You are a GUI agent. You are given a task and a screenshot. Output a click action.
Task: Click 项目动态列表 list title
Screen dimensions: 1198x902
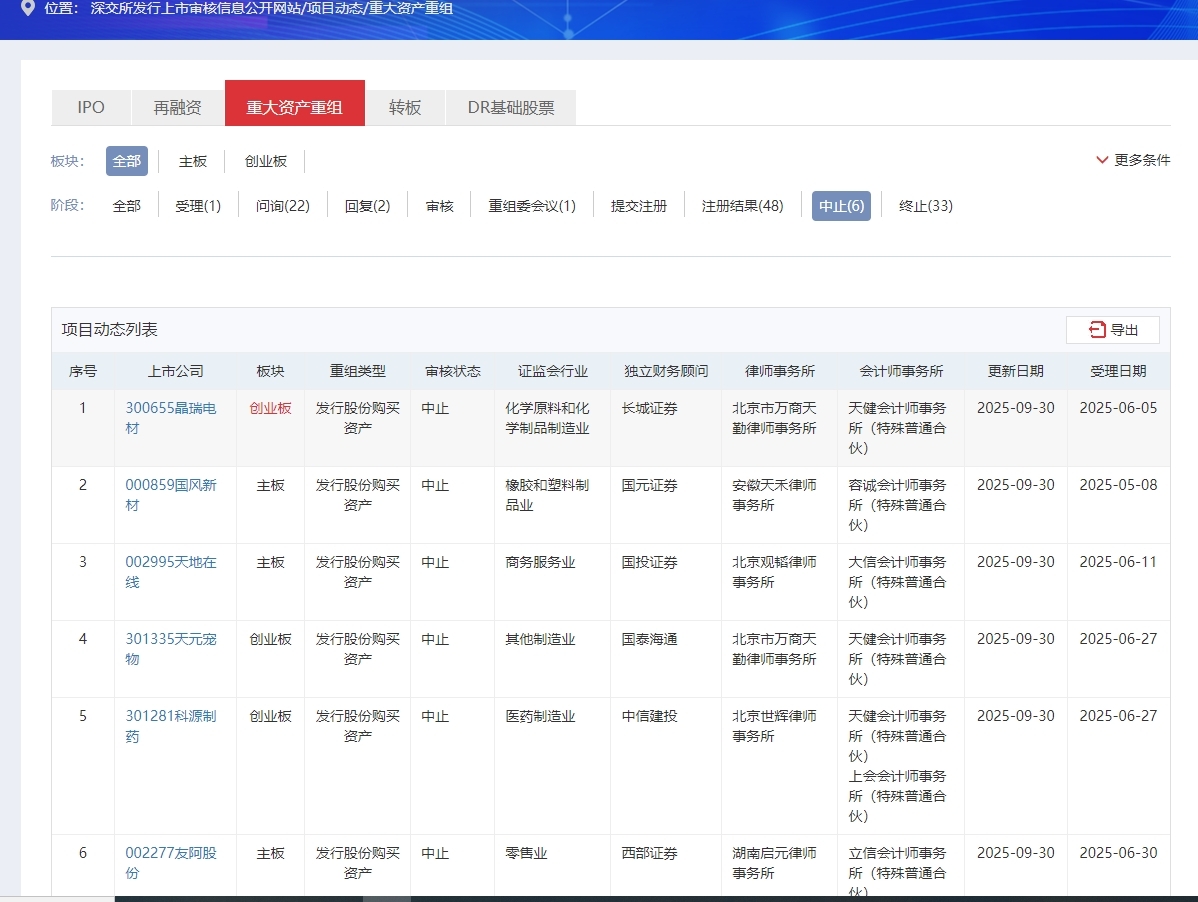click(x=109, y=330)
